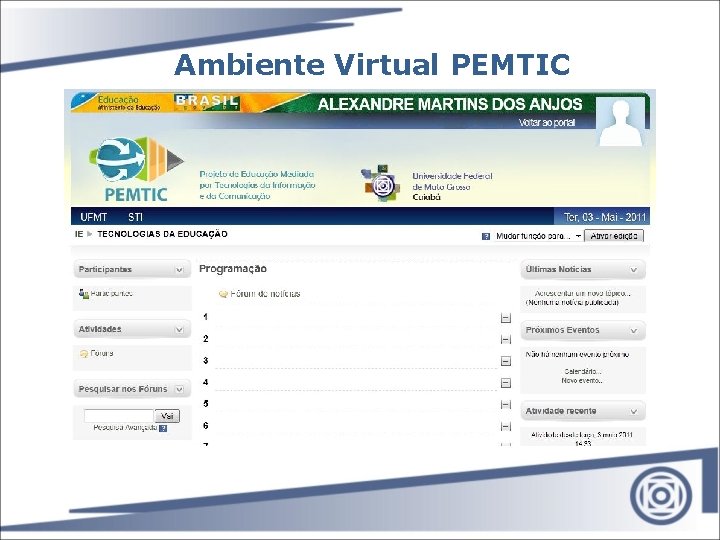Open the Pesquisa Avançada link
720x540 pixels.
pyautogui.click(x=125, y=428)
